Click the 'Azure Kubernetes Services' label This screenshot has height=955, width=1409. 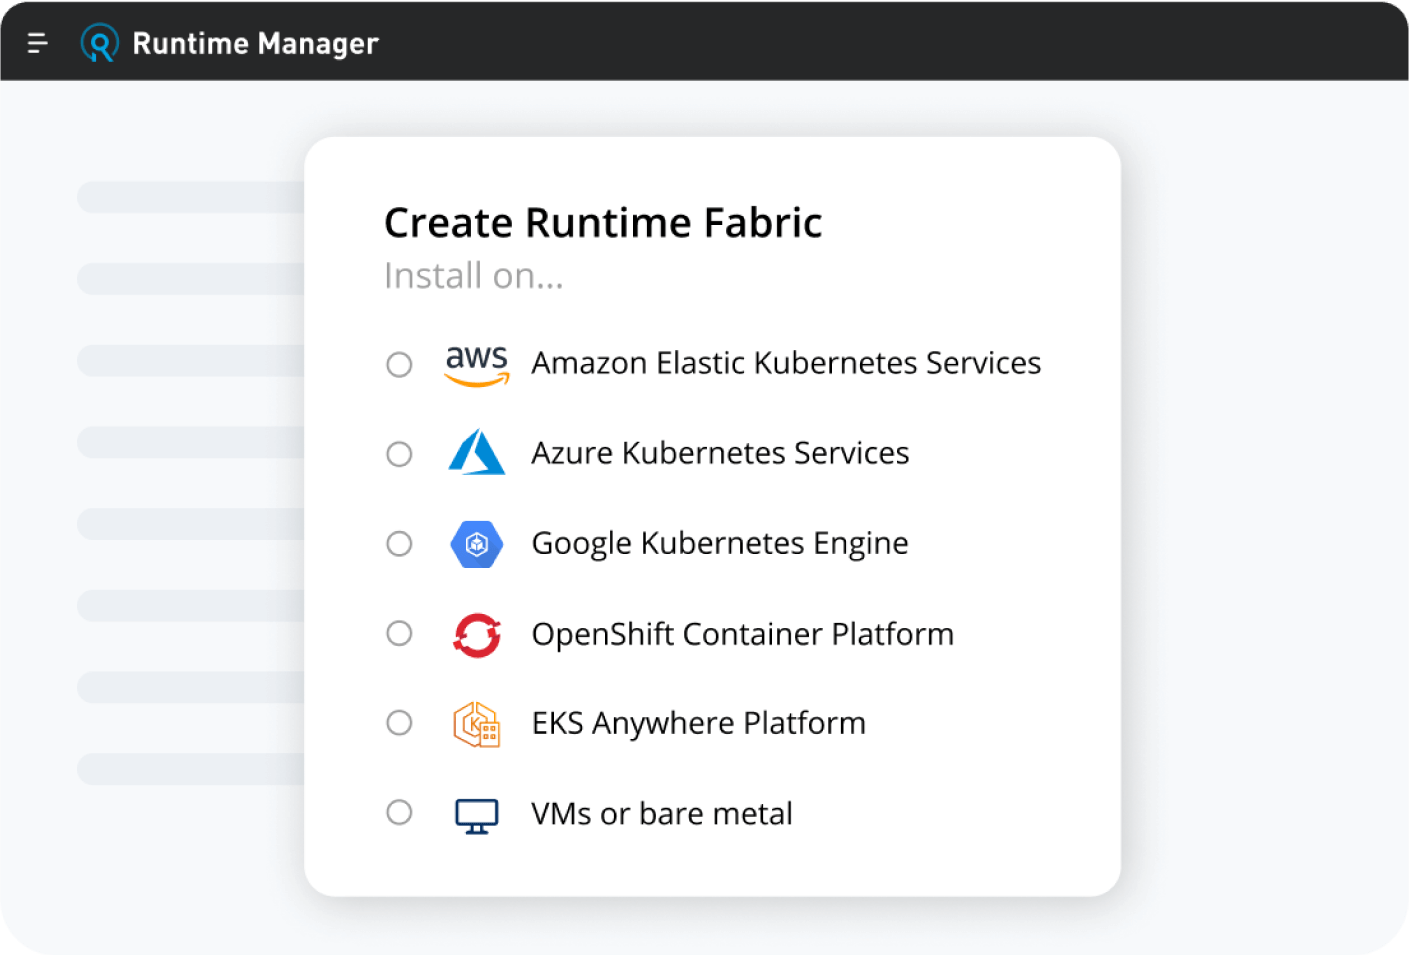pos(720,453)
